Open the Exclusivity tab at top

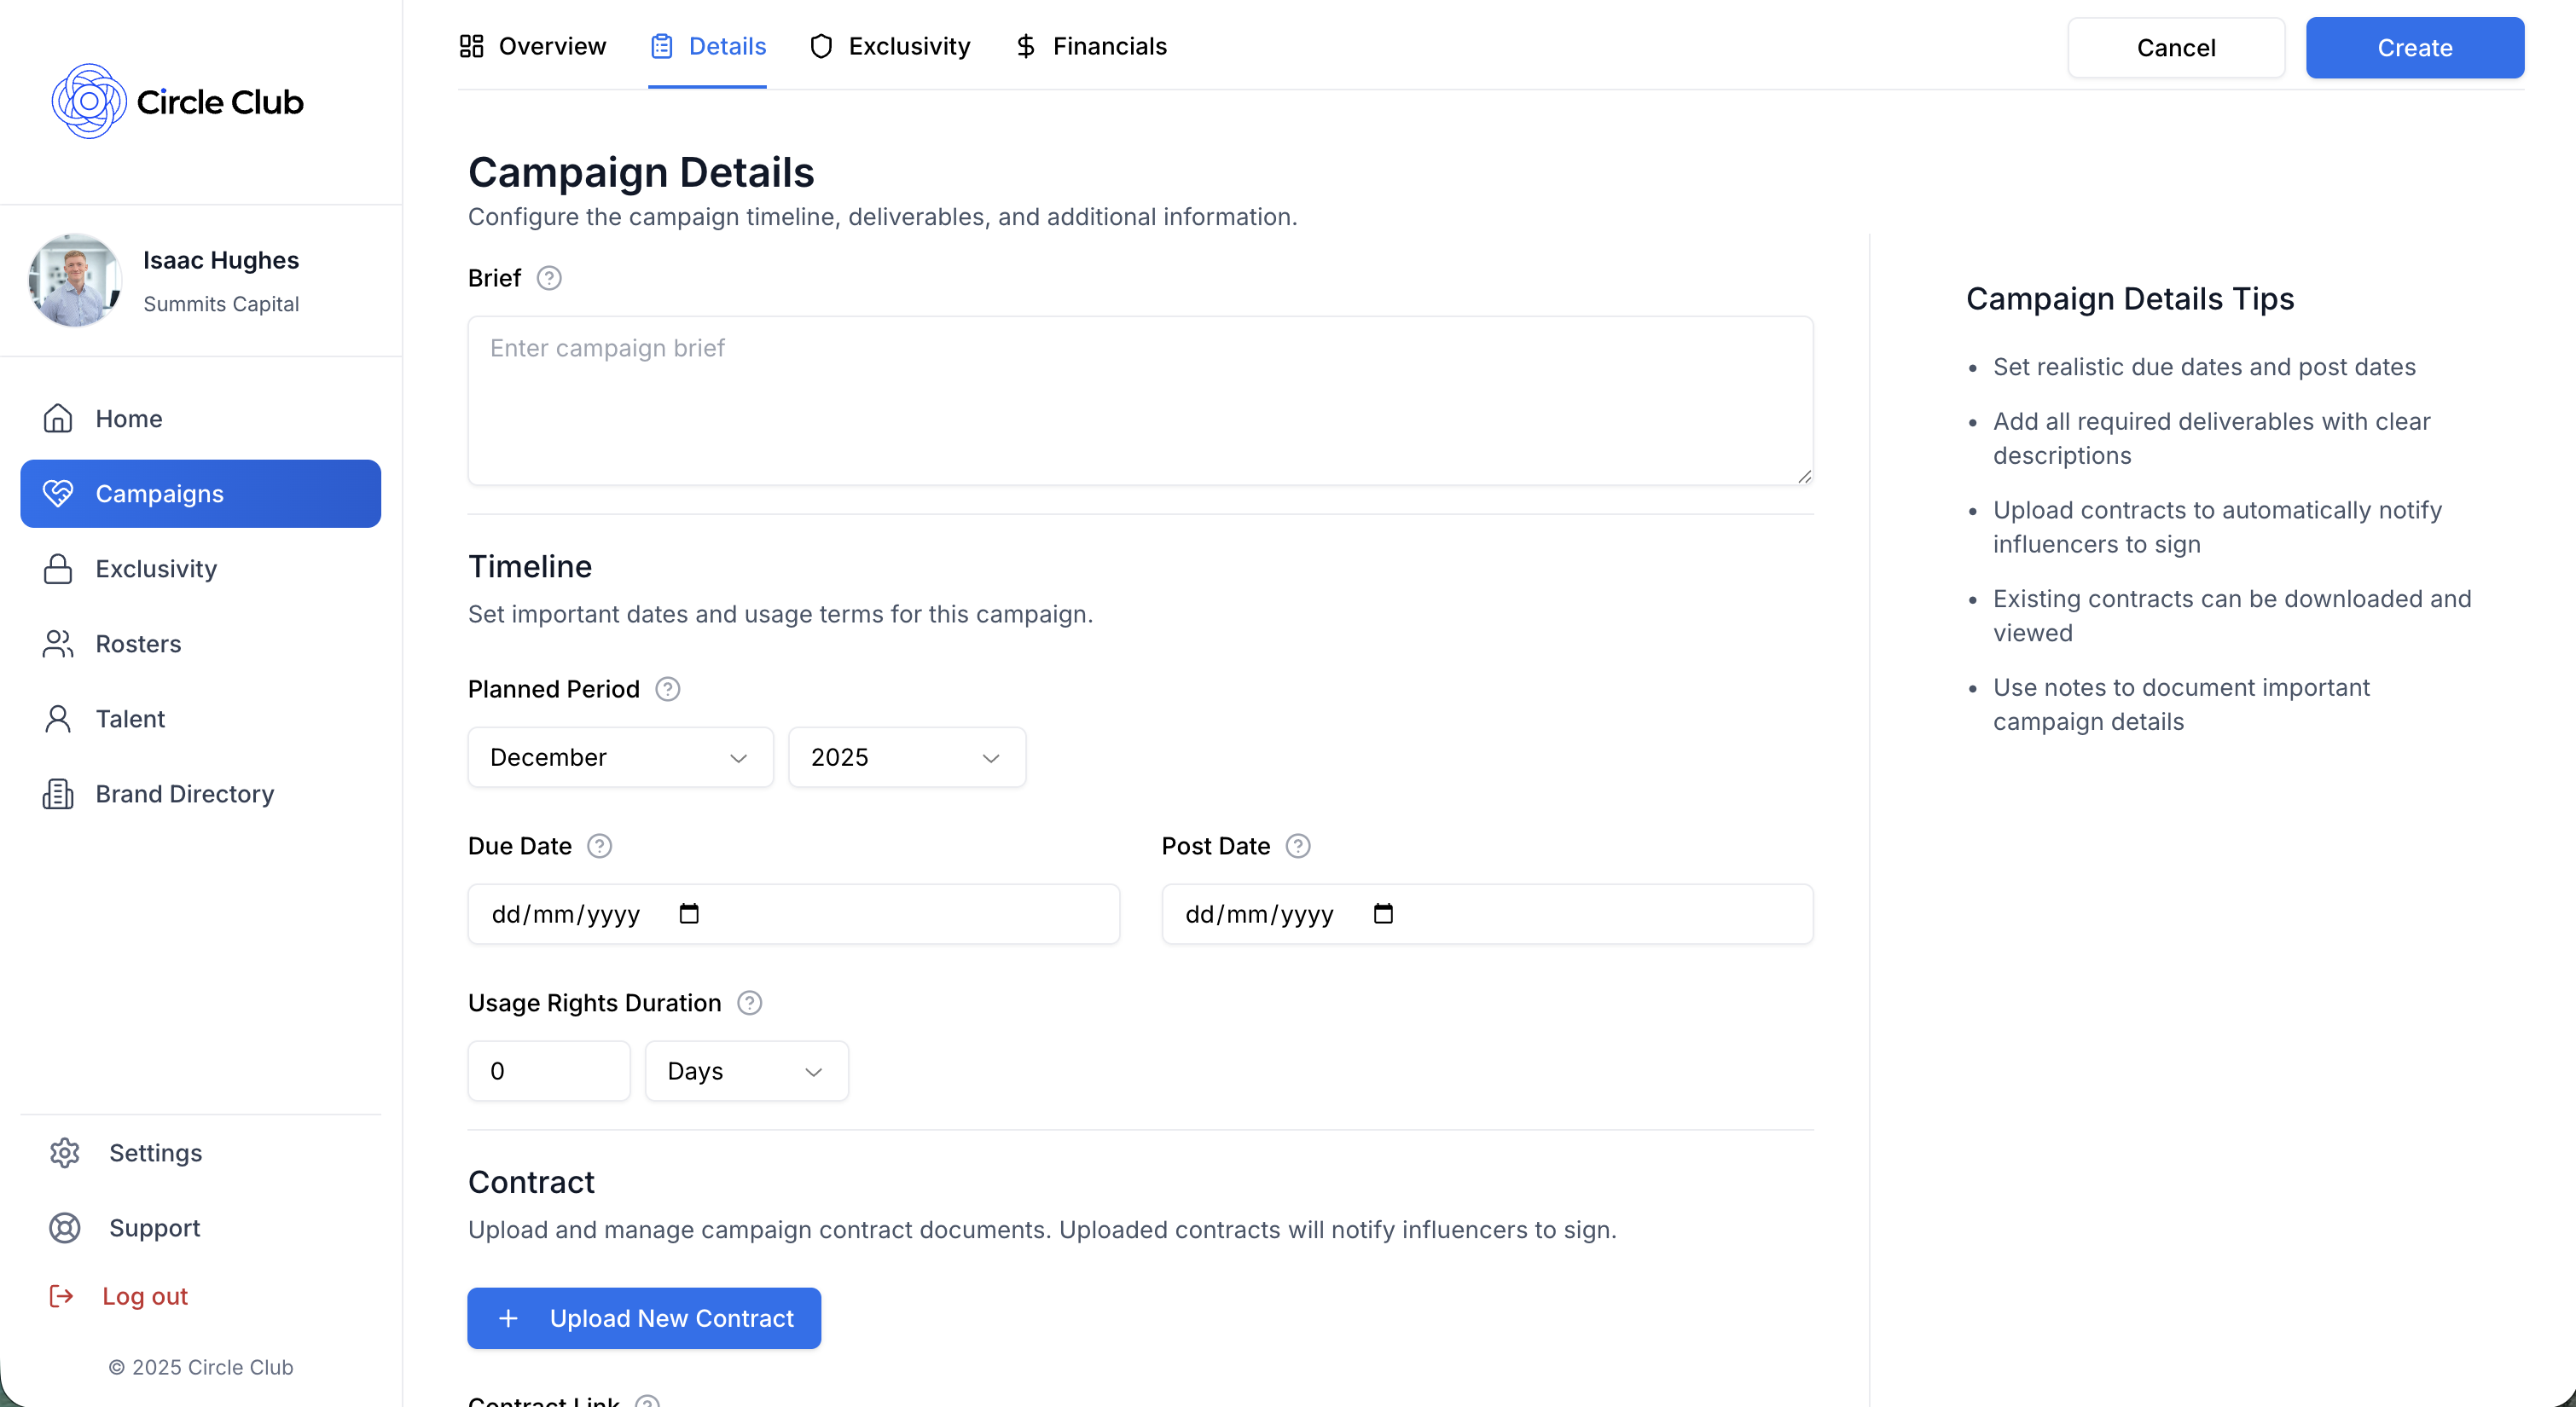(x=889, y=46)
